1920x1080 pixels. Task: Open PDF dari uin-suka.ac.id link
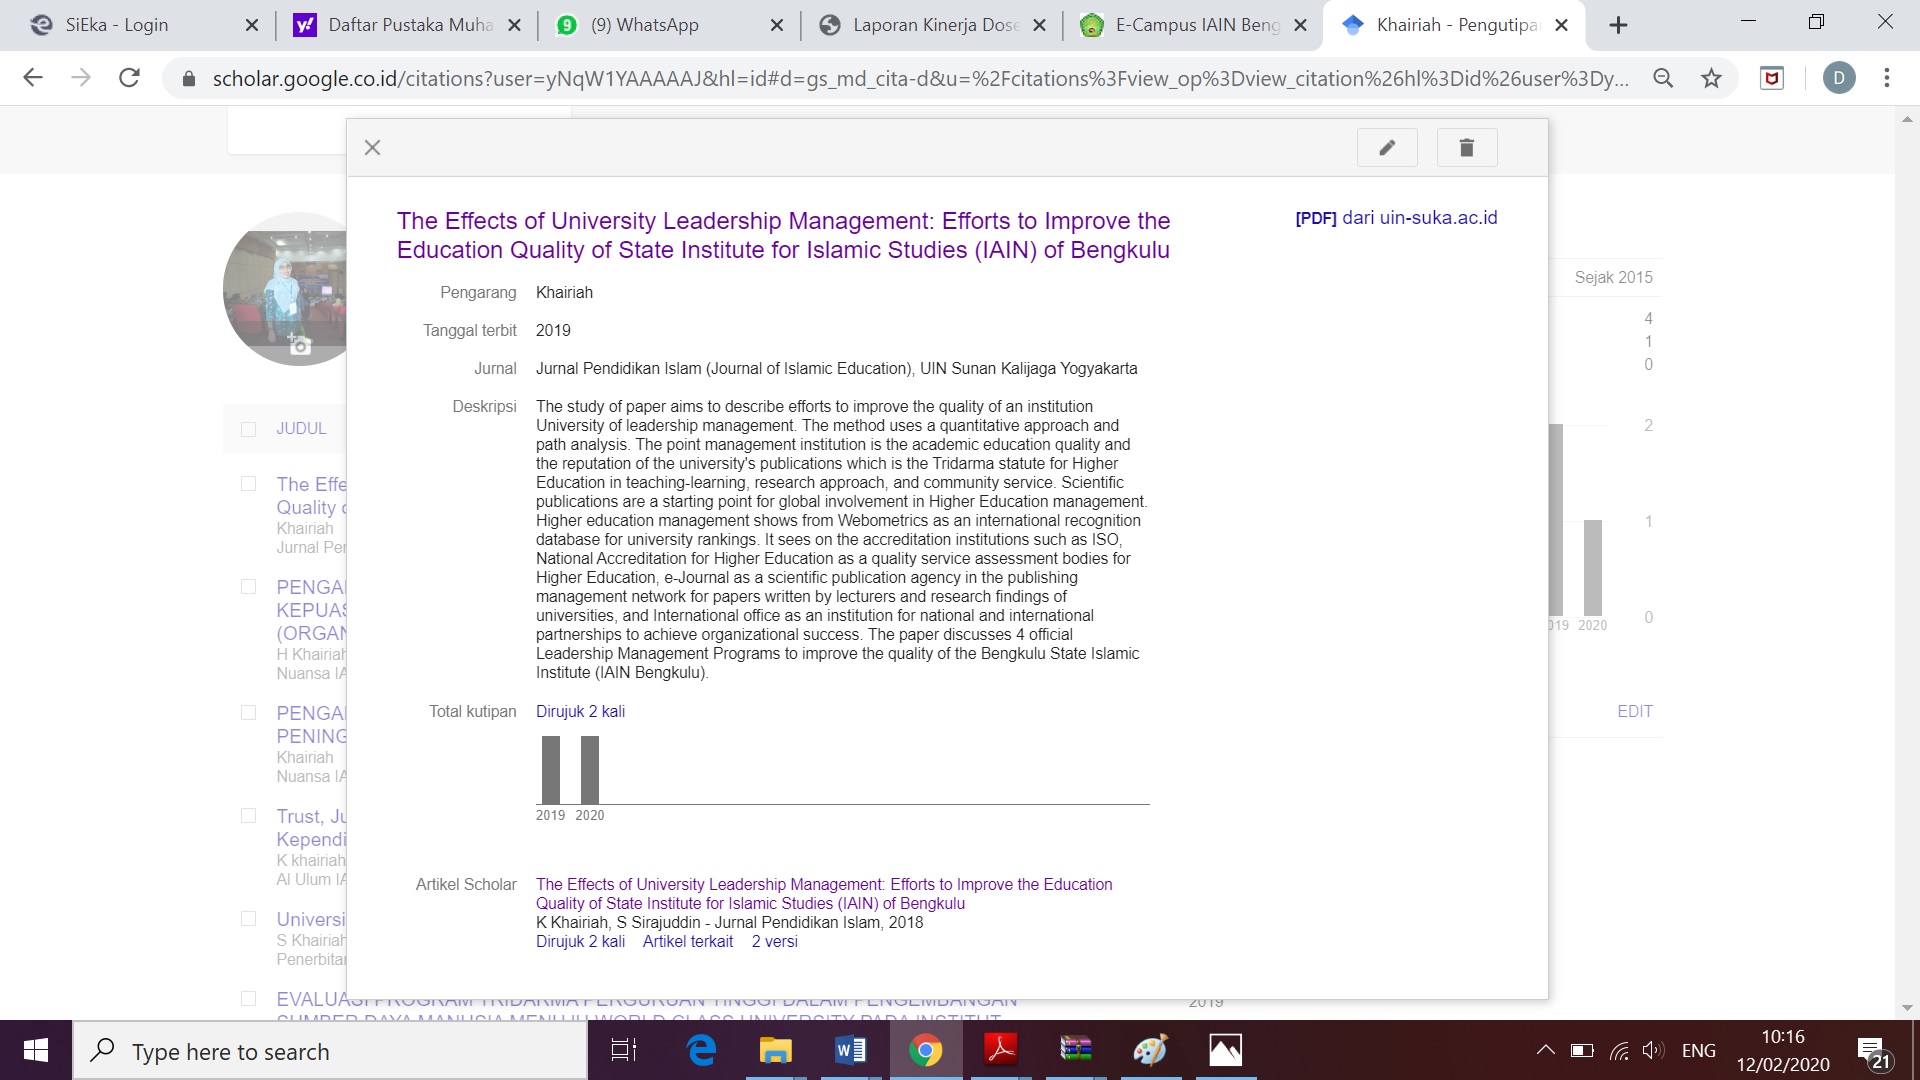[x=1396, y=218]
